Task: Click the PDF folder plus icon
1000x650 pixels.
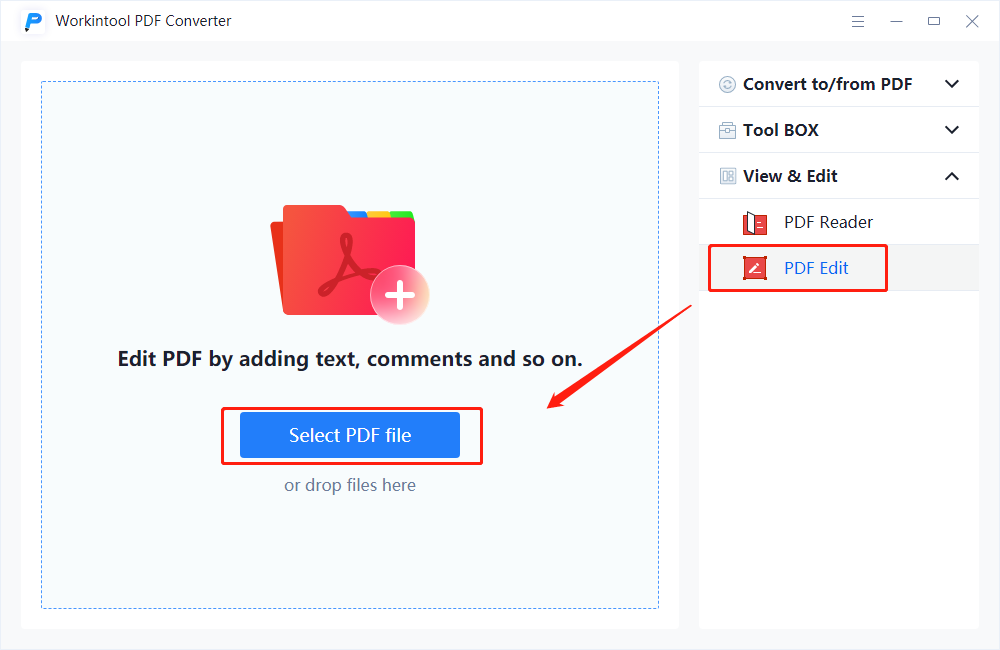Action: 349,264
